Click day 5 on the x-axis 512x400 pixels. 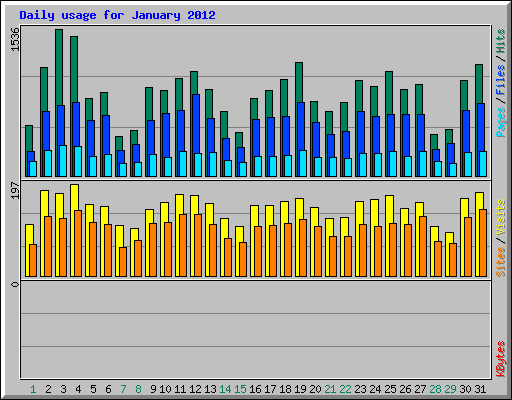click(93, 389)
